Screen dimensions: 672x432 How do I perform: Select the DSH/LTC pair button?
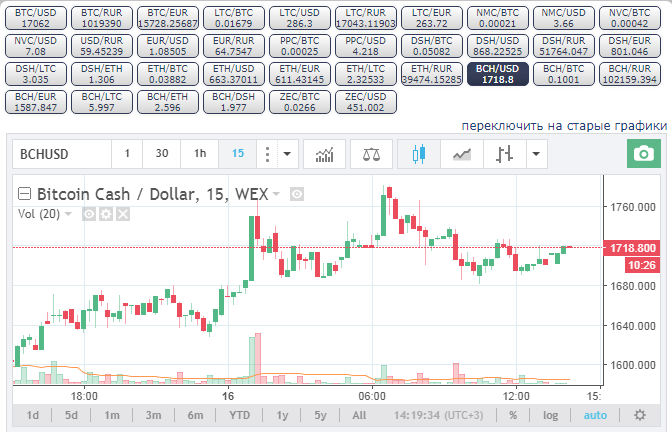[x=36, y=74]
